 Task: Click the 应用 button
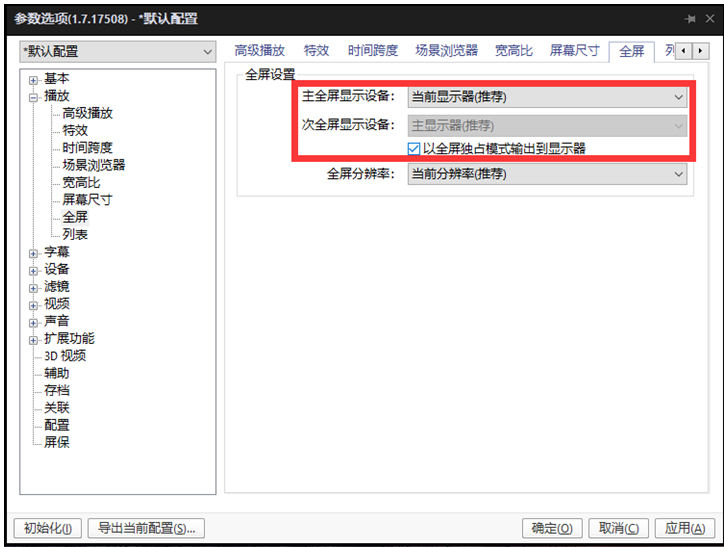click(684, 528)
